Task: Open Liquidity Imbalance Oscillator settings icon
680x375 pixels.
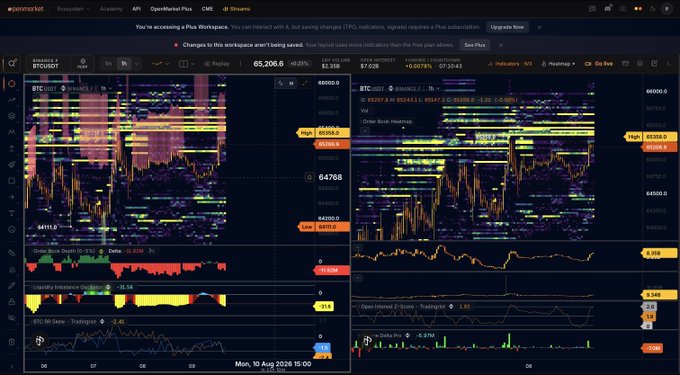Action: tap(108, 287)
